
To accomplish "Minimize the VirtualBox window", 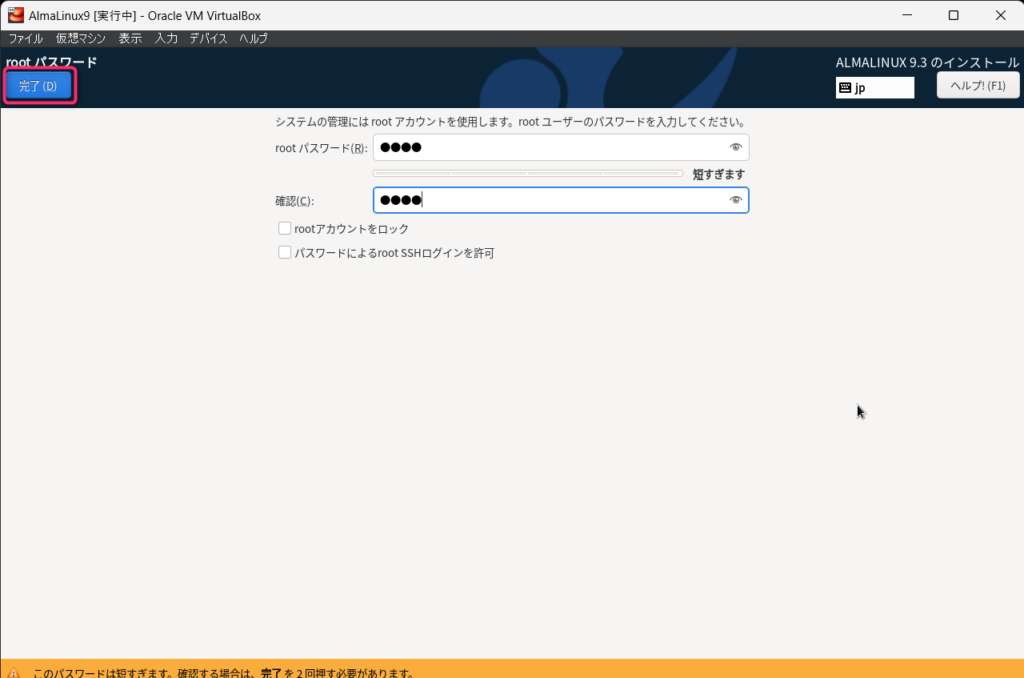I will point(907,15).
